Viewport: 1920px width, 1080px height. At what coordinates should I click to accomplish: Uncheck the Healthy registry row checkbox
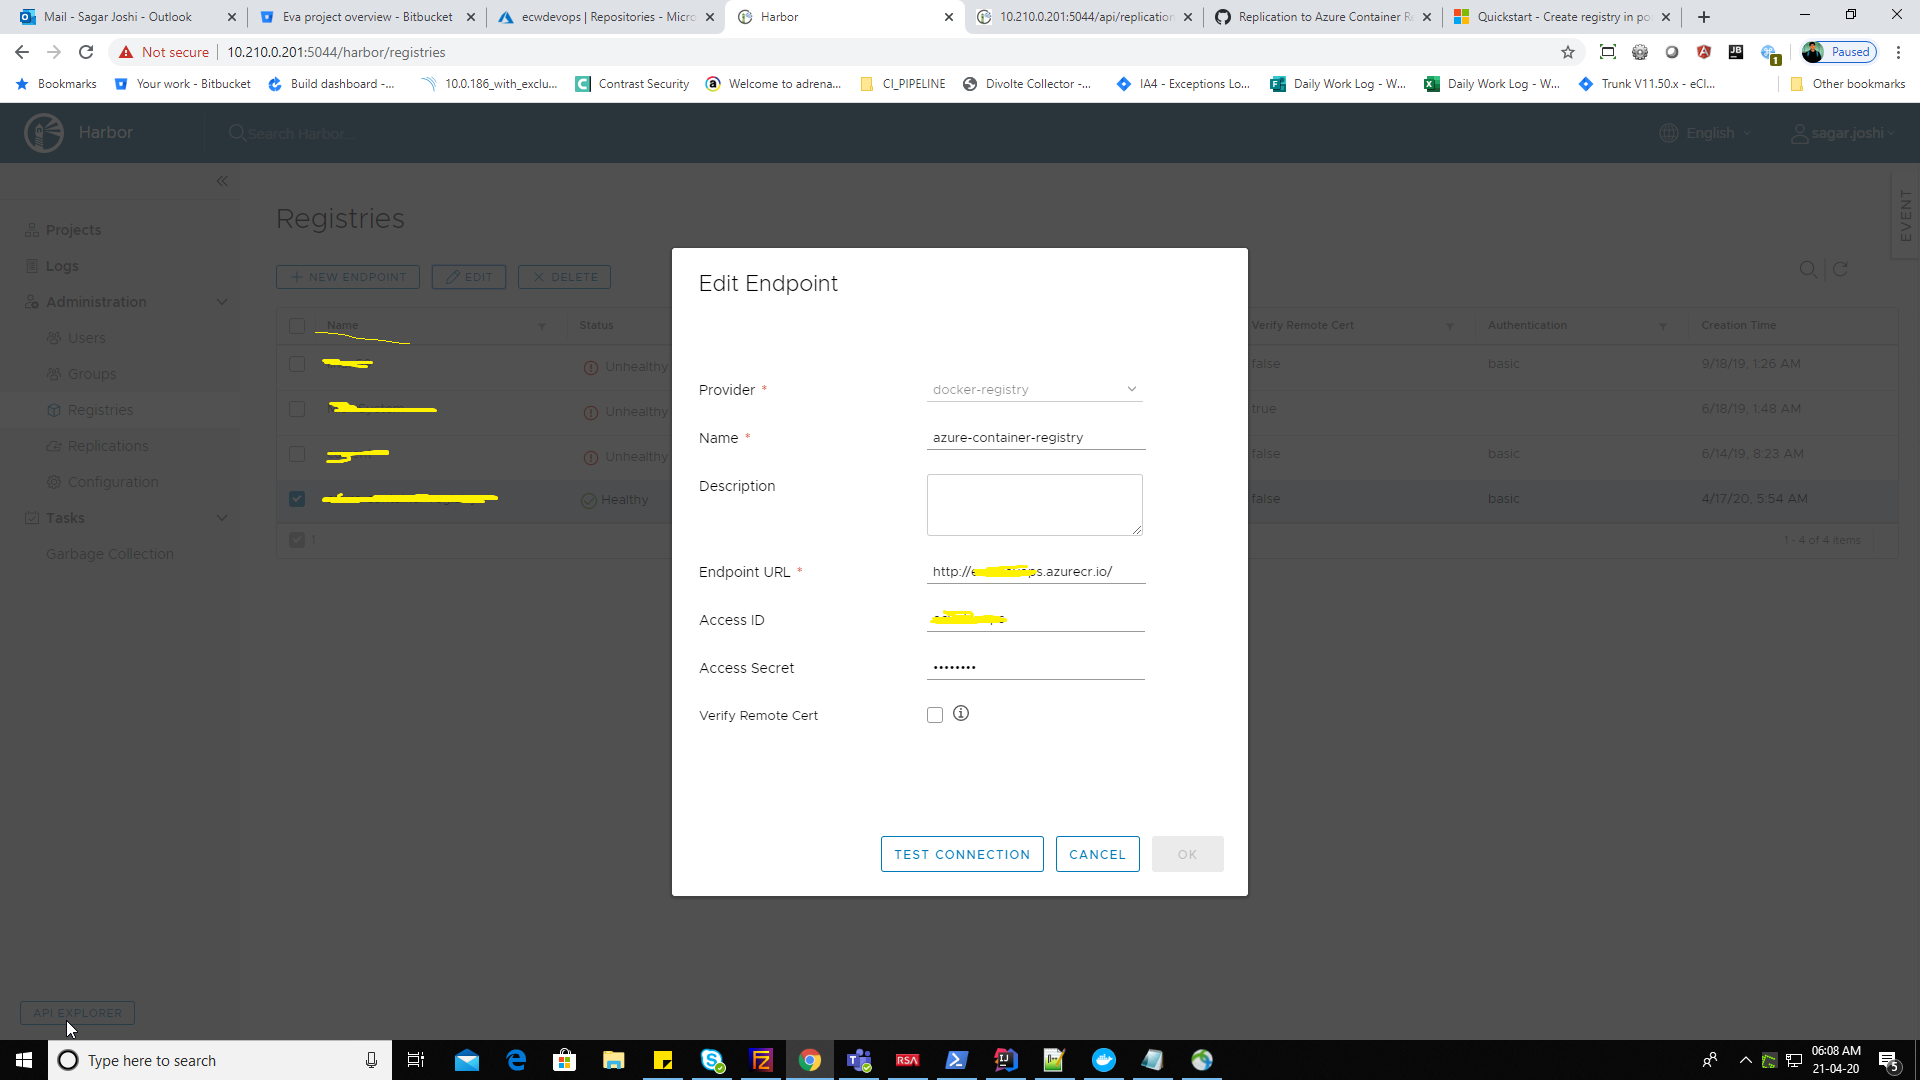point(297,499)
